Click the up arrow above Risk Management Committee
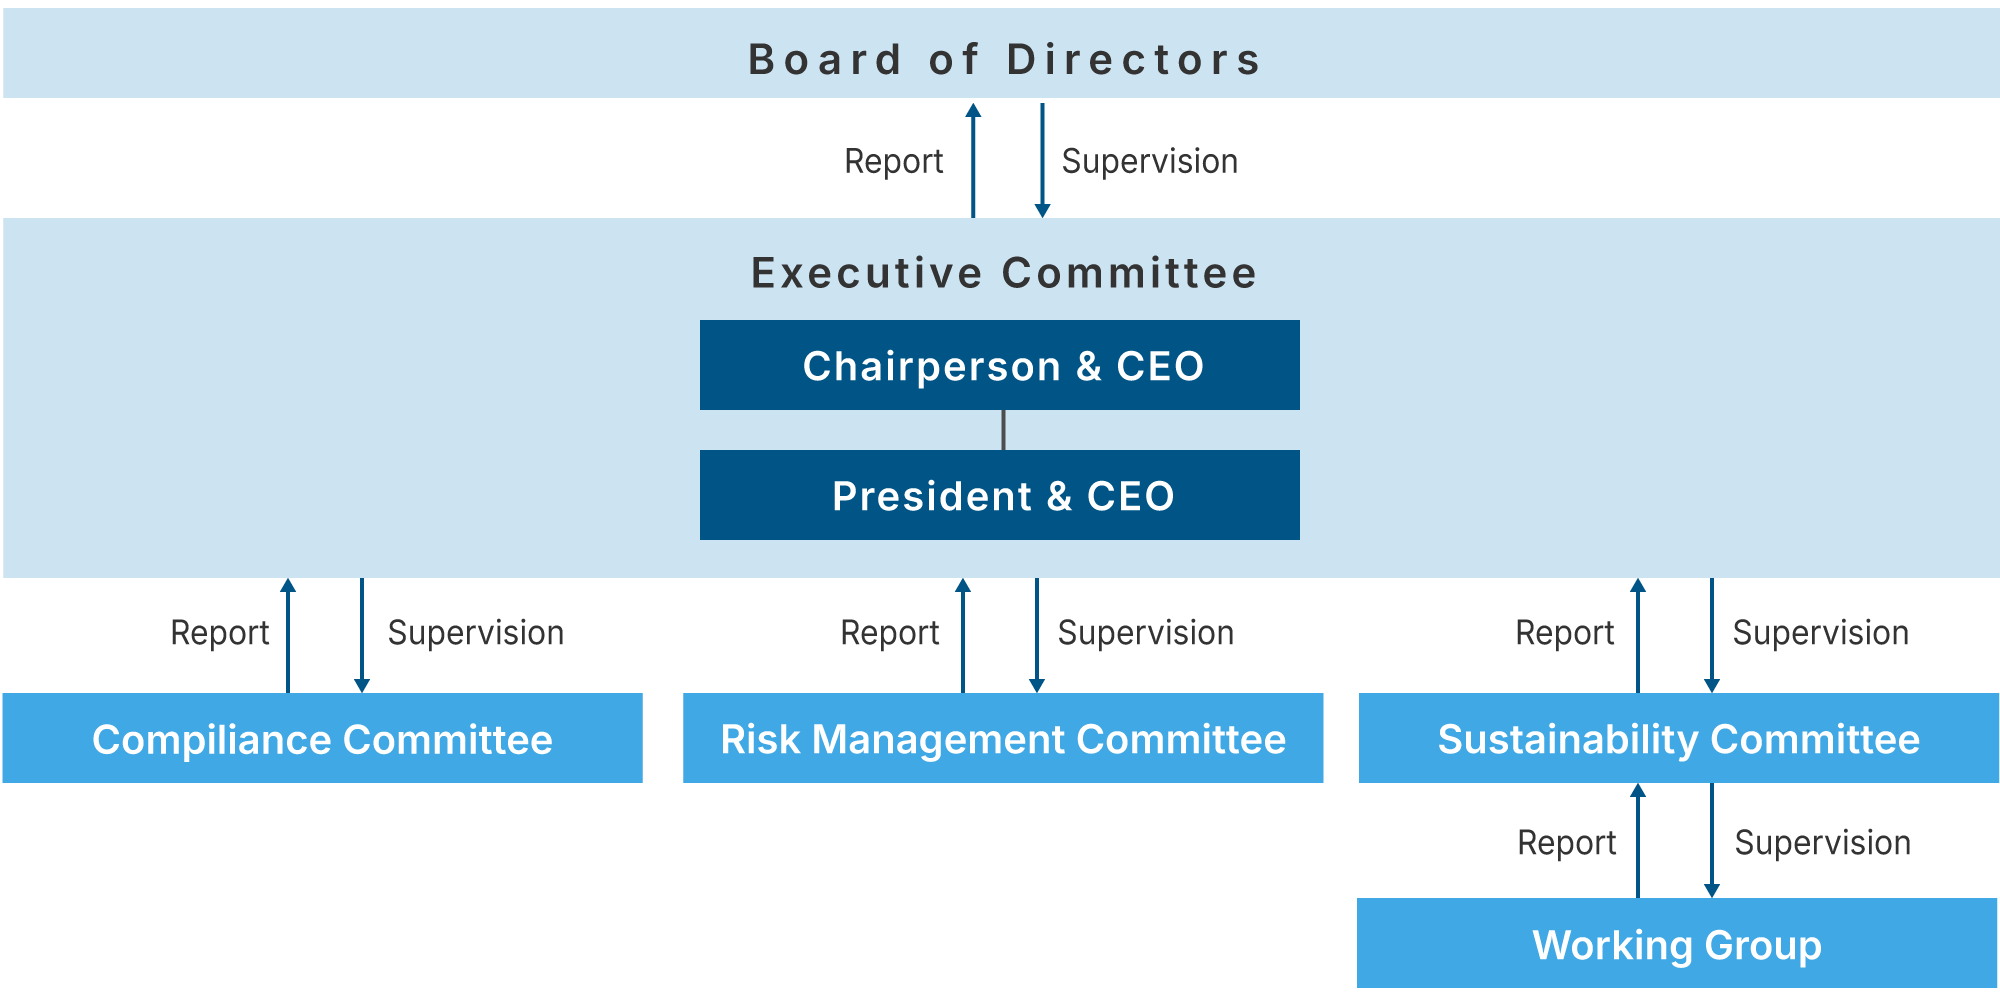The width and height of the screenshot is (2000, 1000). click(x=963, y=634)
